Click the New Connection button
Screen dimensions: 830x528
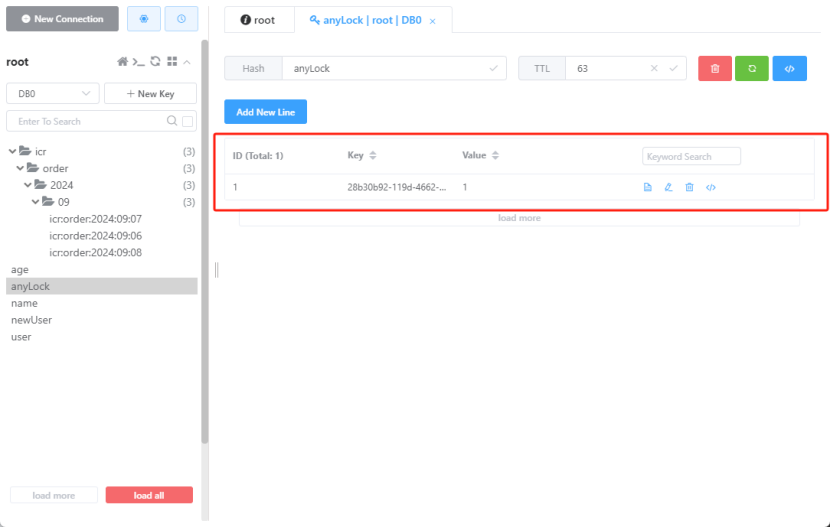62,19
